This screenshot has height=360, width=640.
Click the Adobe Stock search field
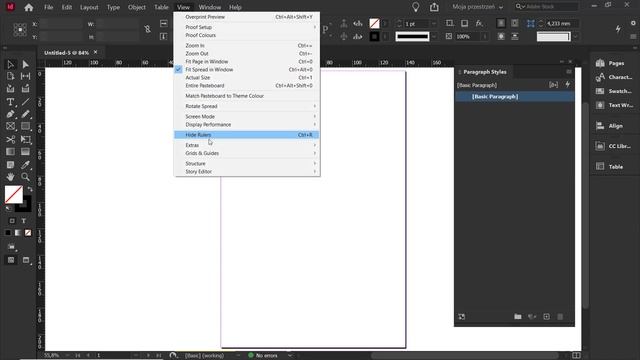(546, 7)
